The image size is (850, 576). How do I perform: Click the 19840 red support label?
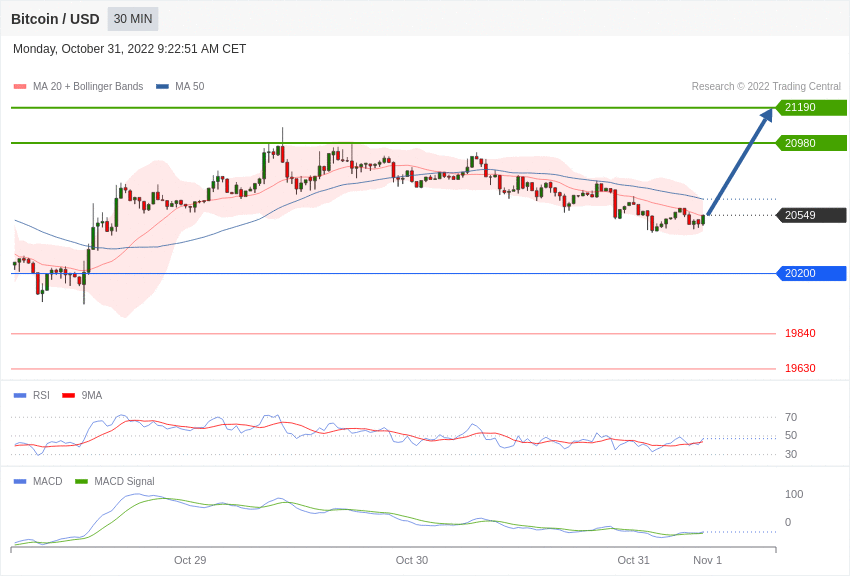point(800,333)
